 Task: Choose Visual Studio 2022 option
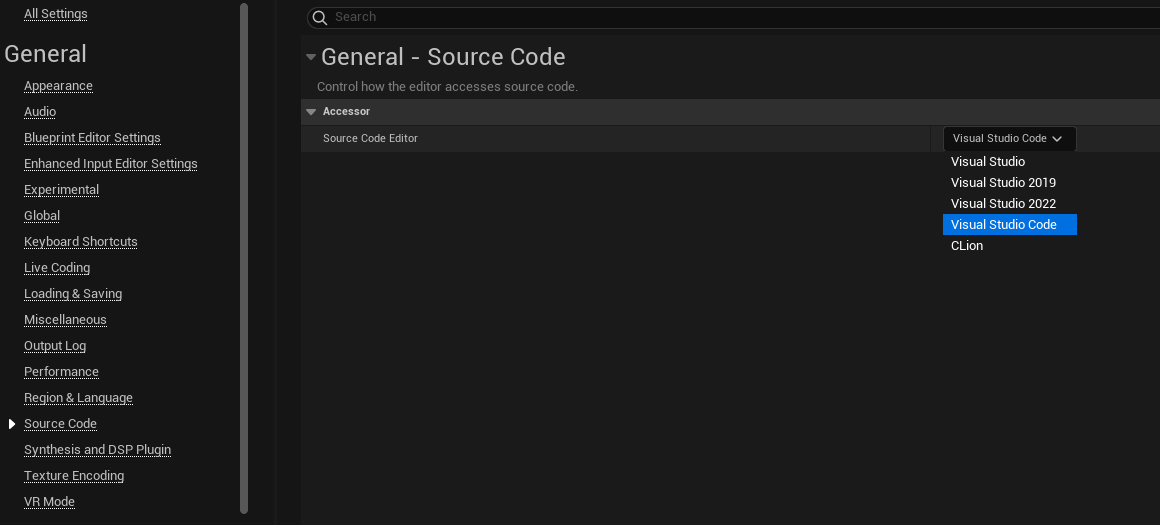pos(1009,203)
